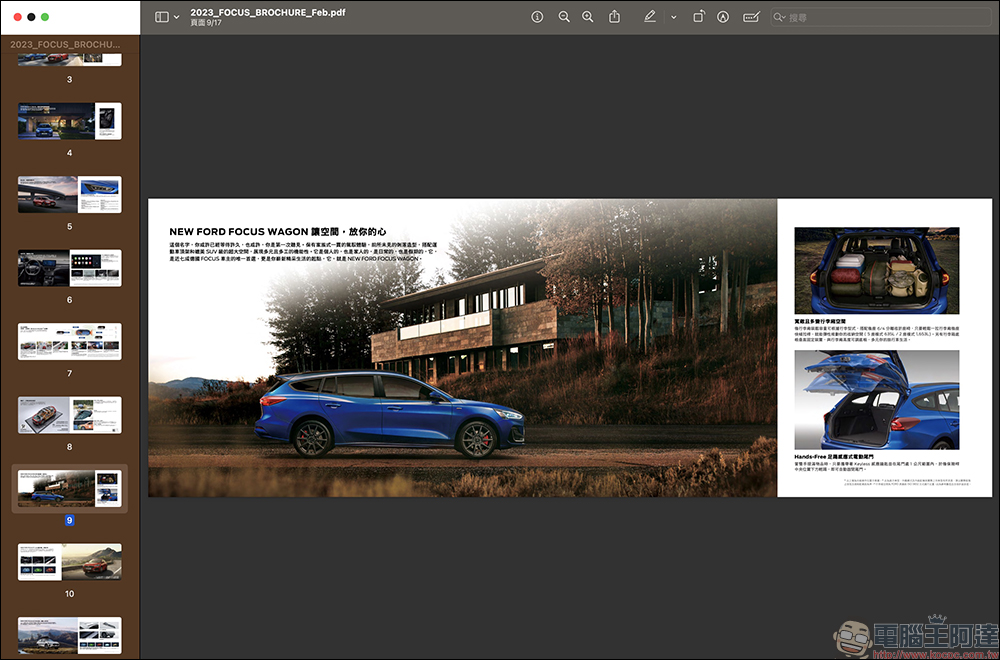The width and height of the screenshot is (1000, 660).
Task: Open page 7 thumbnail in sidebar
Action: tap(70, 342)
